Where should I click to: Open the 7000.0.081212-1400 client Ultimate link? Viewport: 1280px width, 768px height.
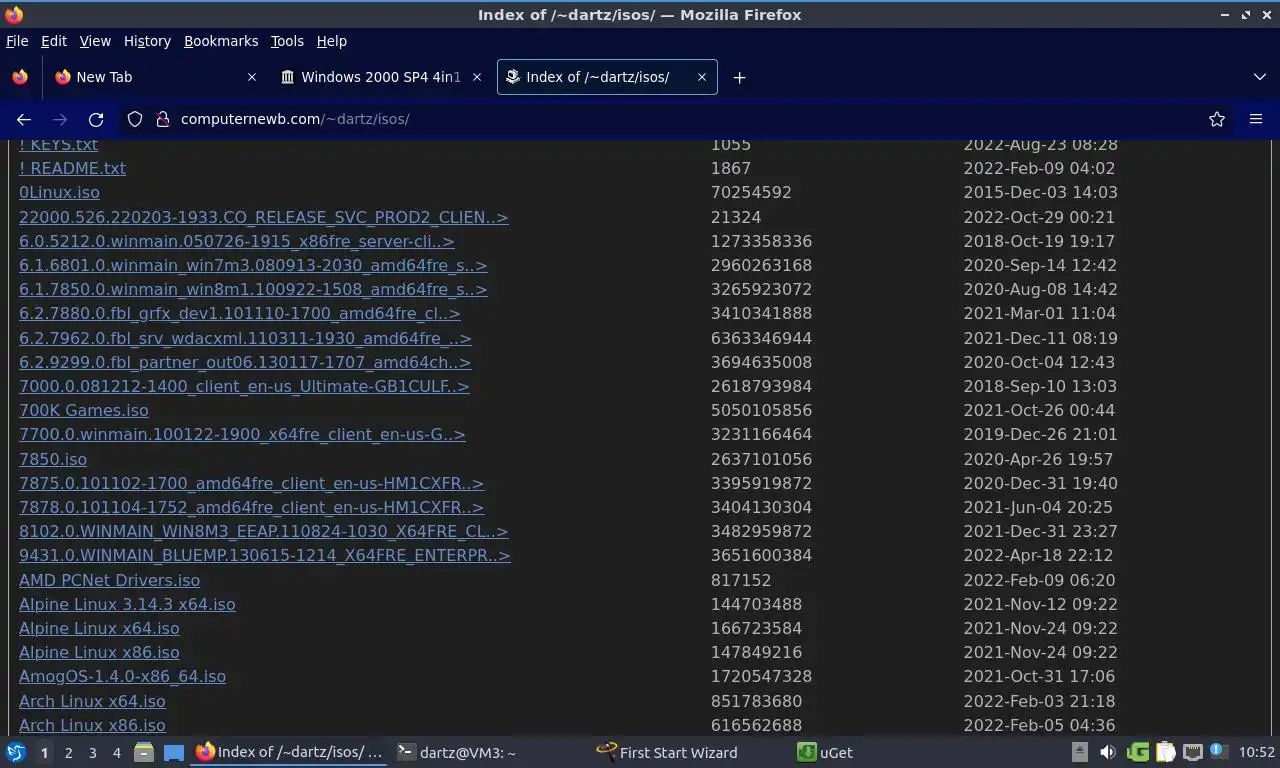click(x=244, y=386)
